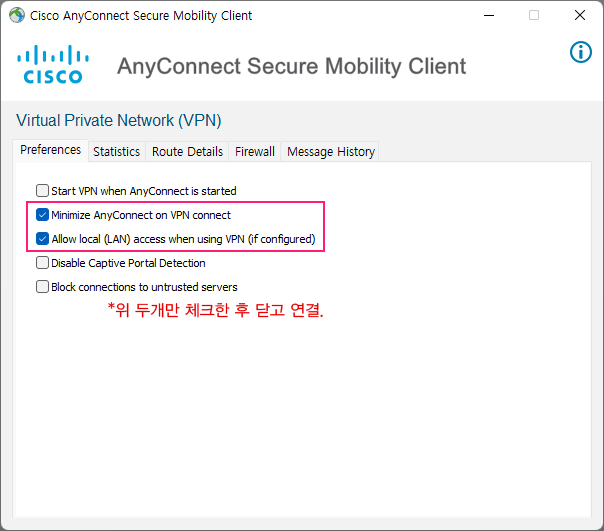View the Message History tab

(x=331, y=152)
